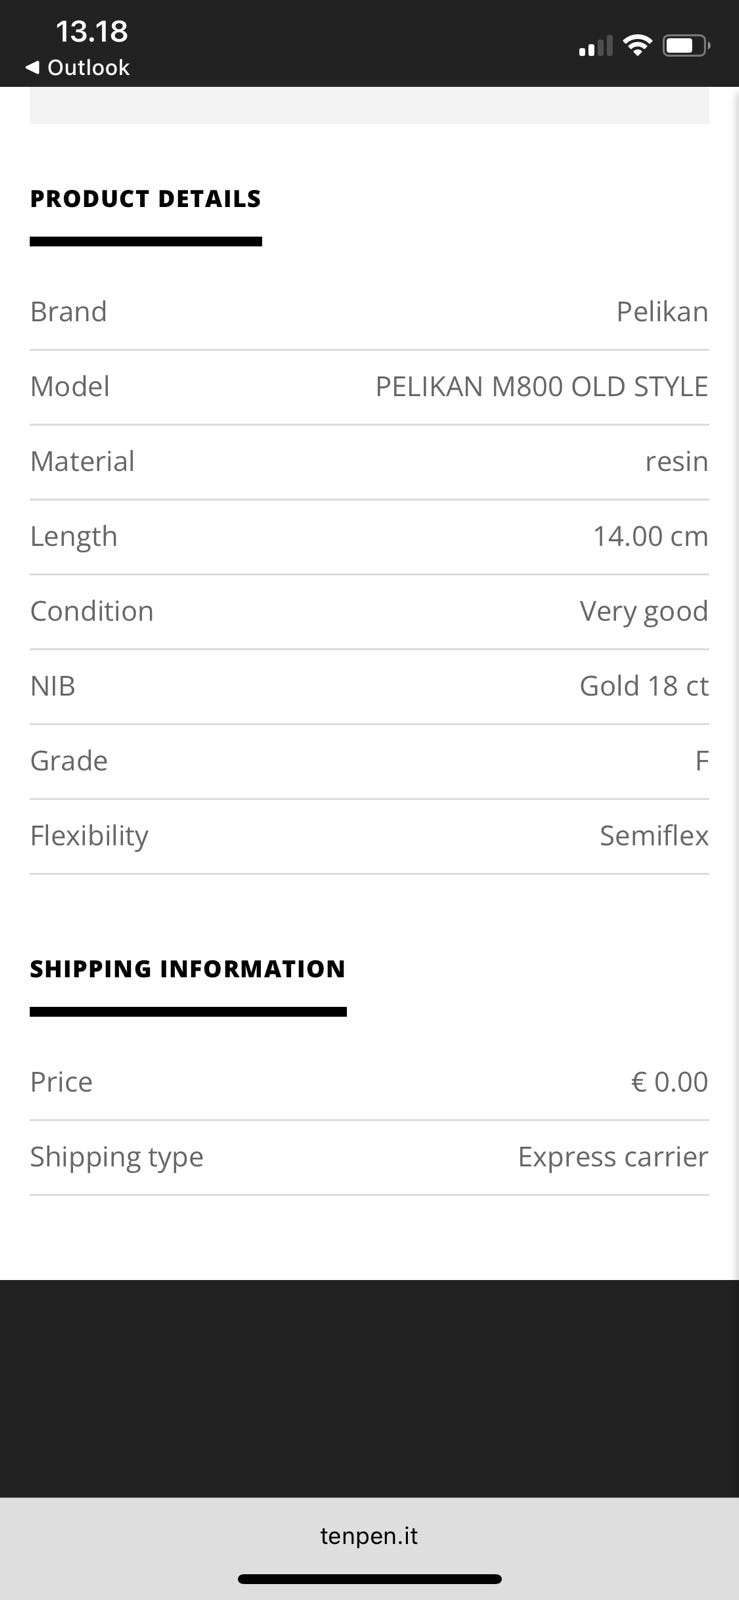Tap the Outlook return label
Image resolution: width=739 pixels, height=1600 pixels.
tap(88, 67)
